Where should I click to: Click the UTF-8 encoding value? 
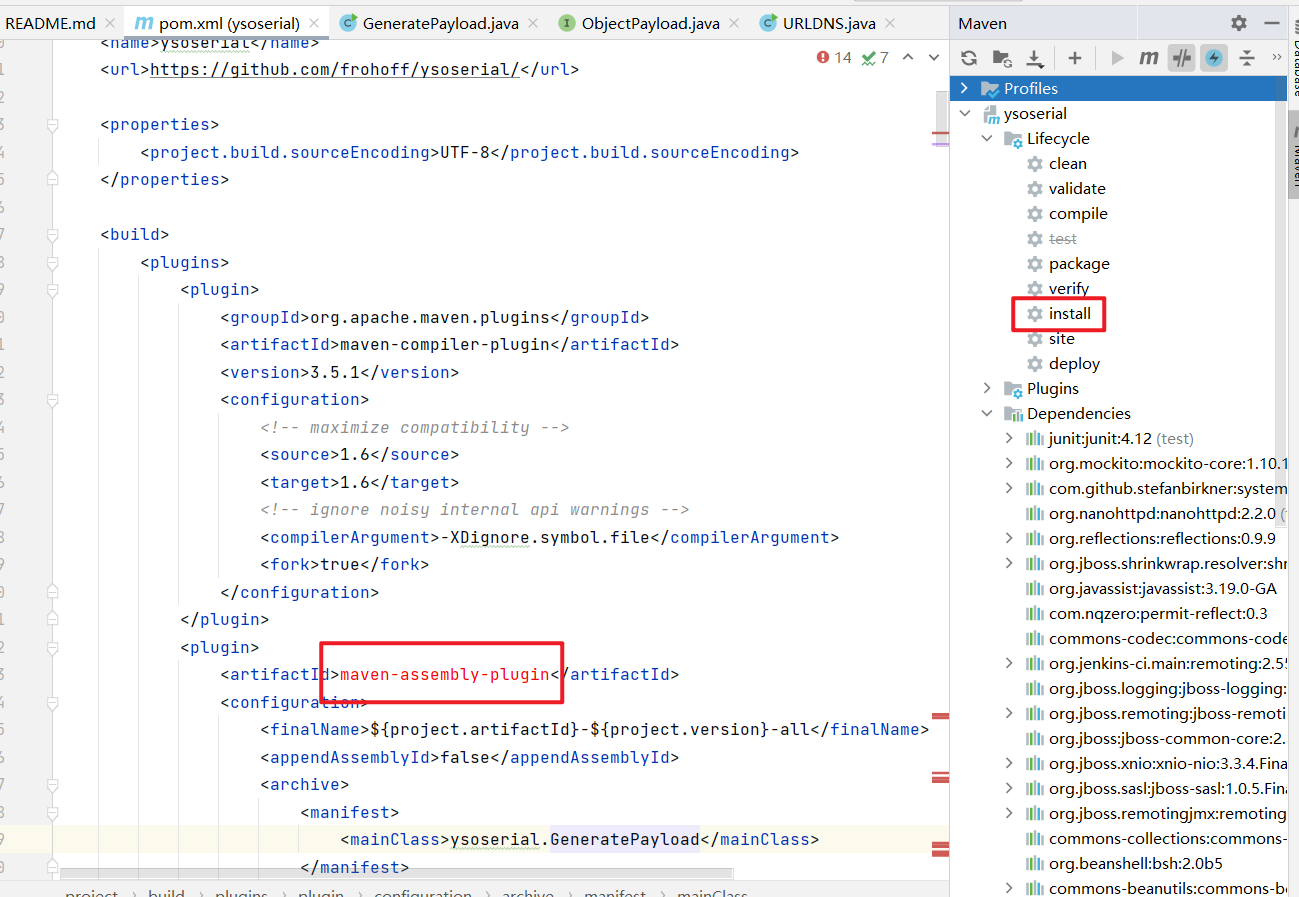tap(465, 153)
